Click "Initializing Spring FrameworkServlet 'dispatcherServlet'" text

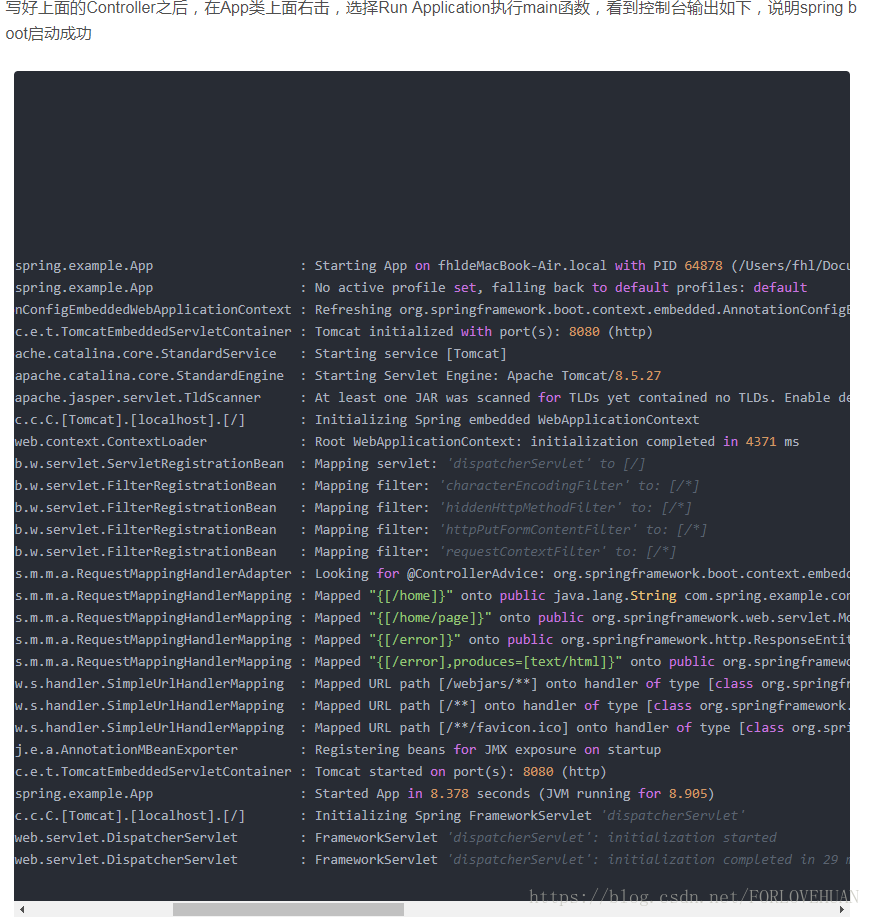click(x=530, y=816)
